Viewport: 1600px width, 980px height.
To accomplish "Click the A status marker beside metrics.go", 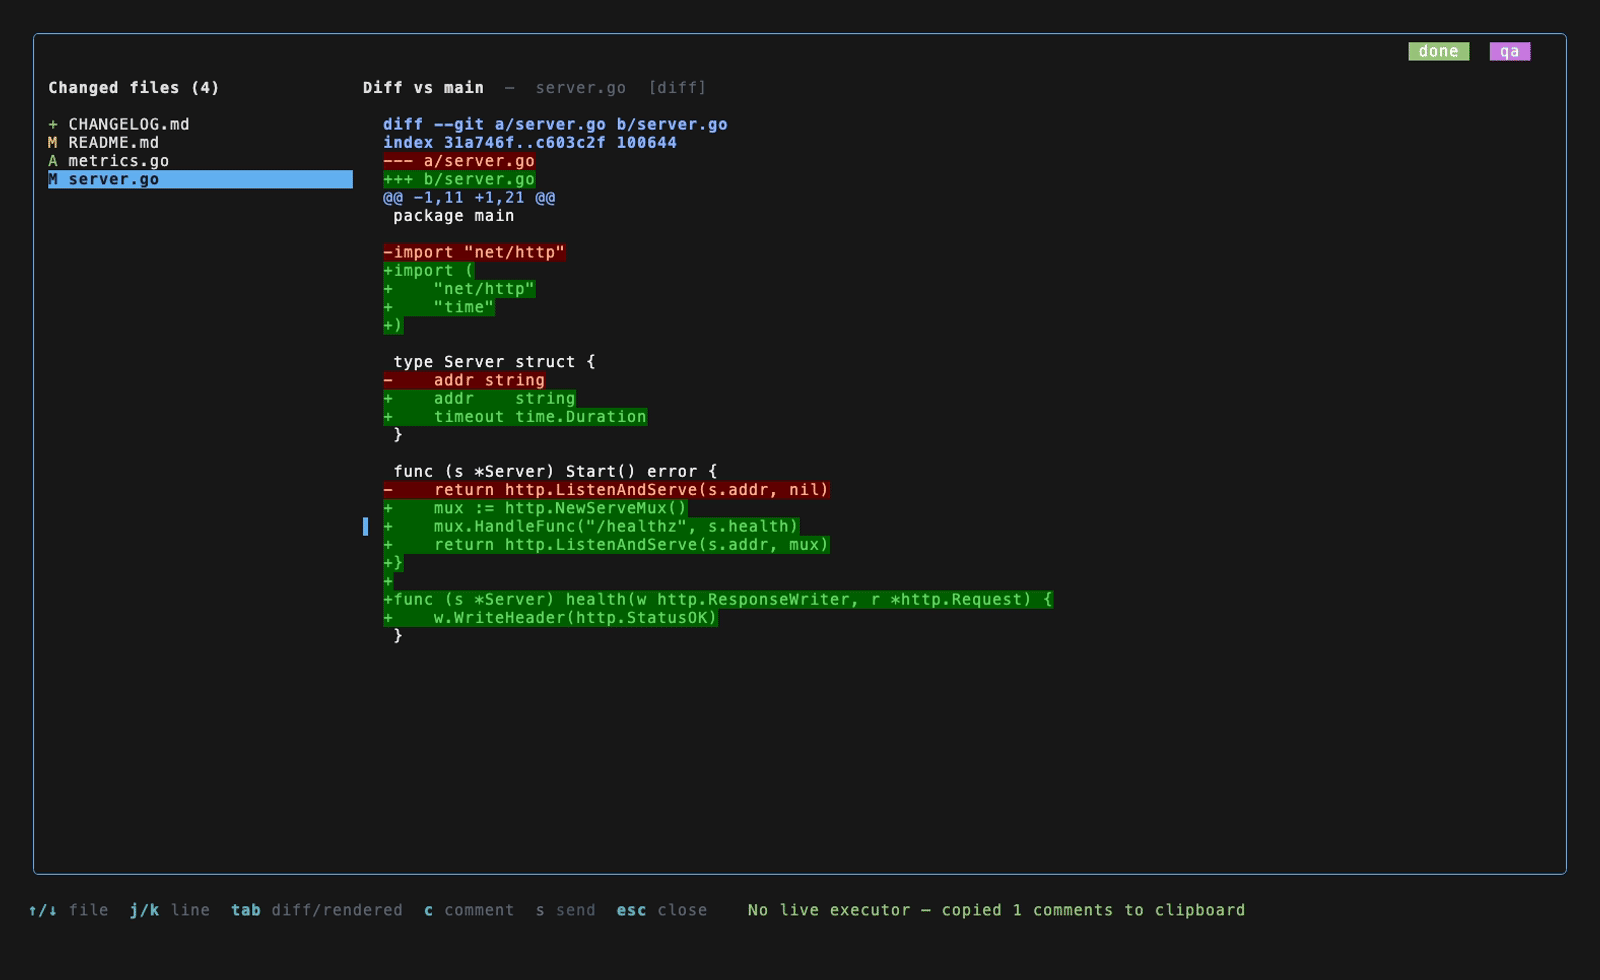I will pos(53,161).
